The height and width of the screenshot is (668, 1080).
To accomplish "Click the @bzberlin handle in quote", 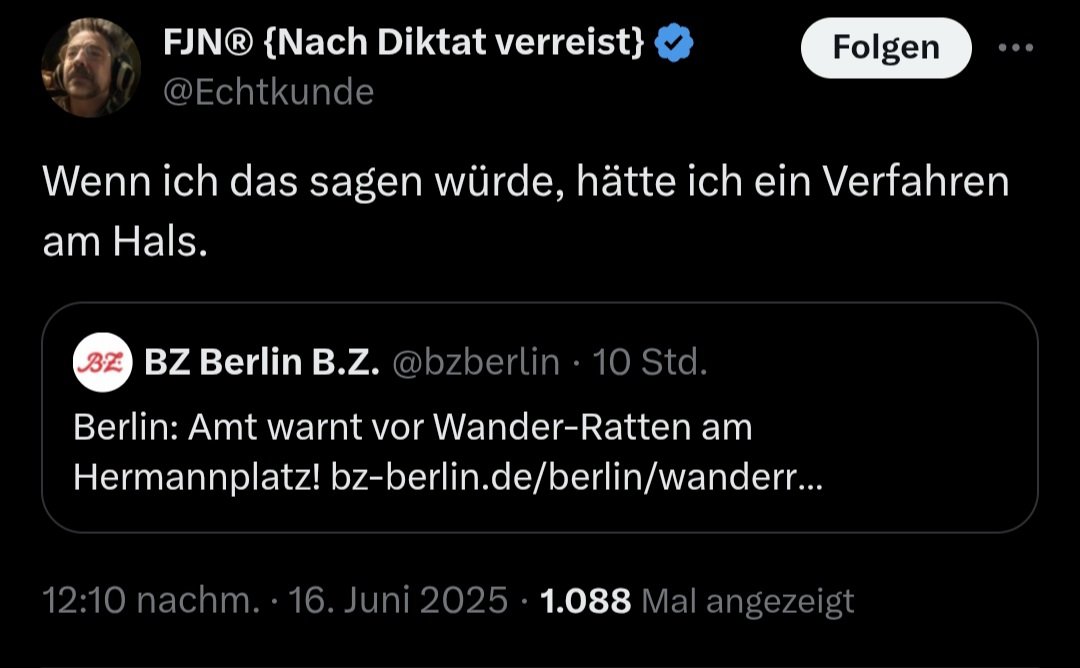I will pos(477,364).
